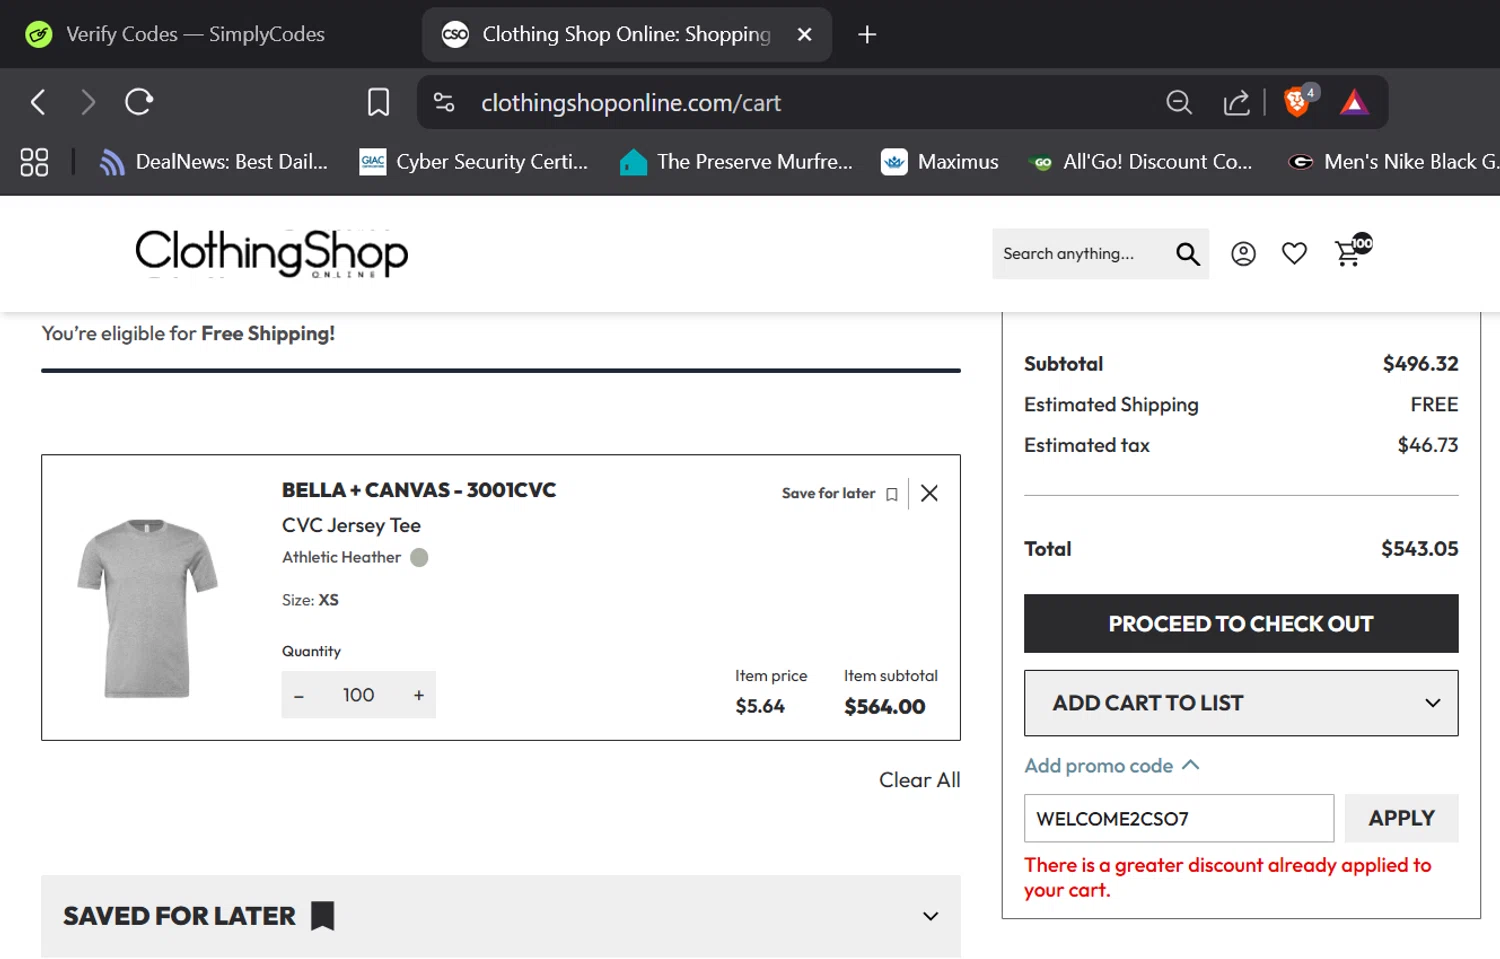Viewport: 1500px width, 959px height.
Task: Click the address bar URL
Action: click(631, 103)
